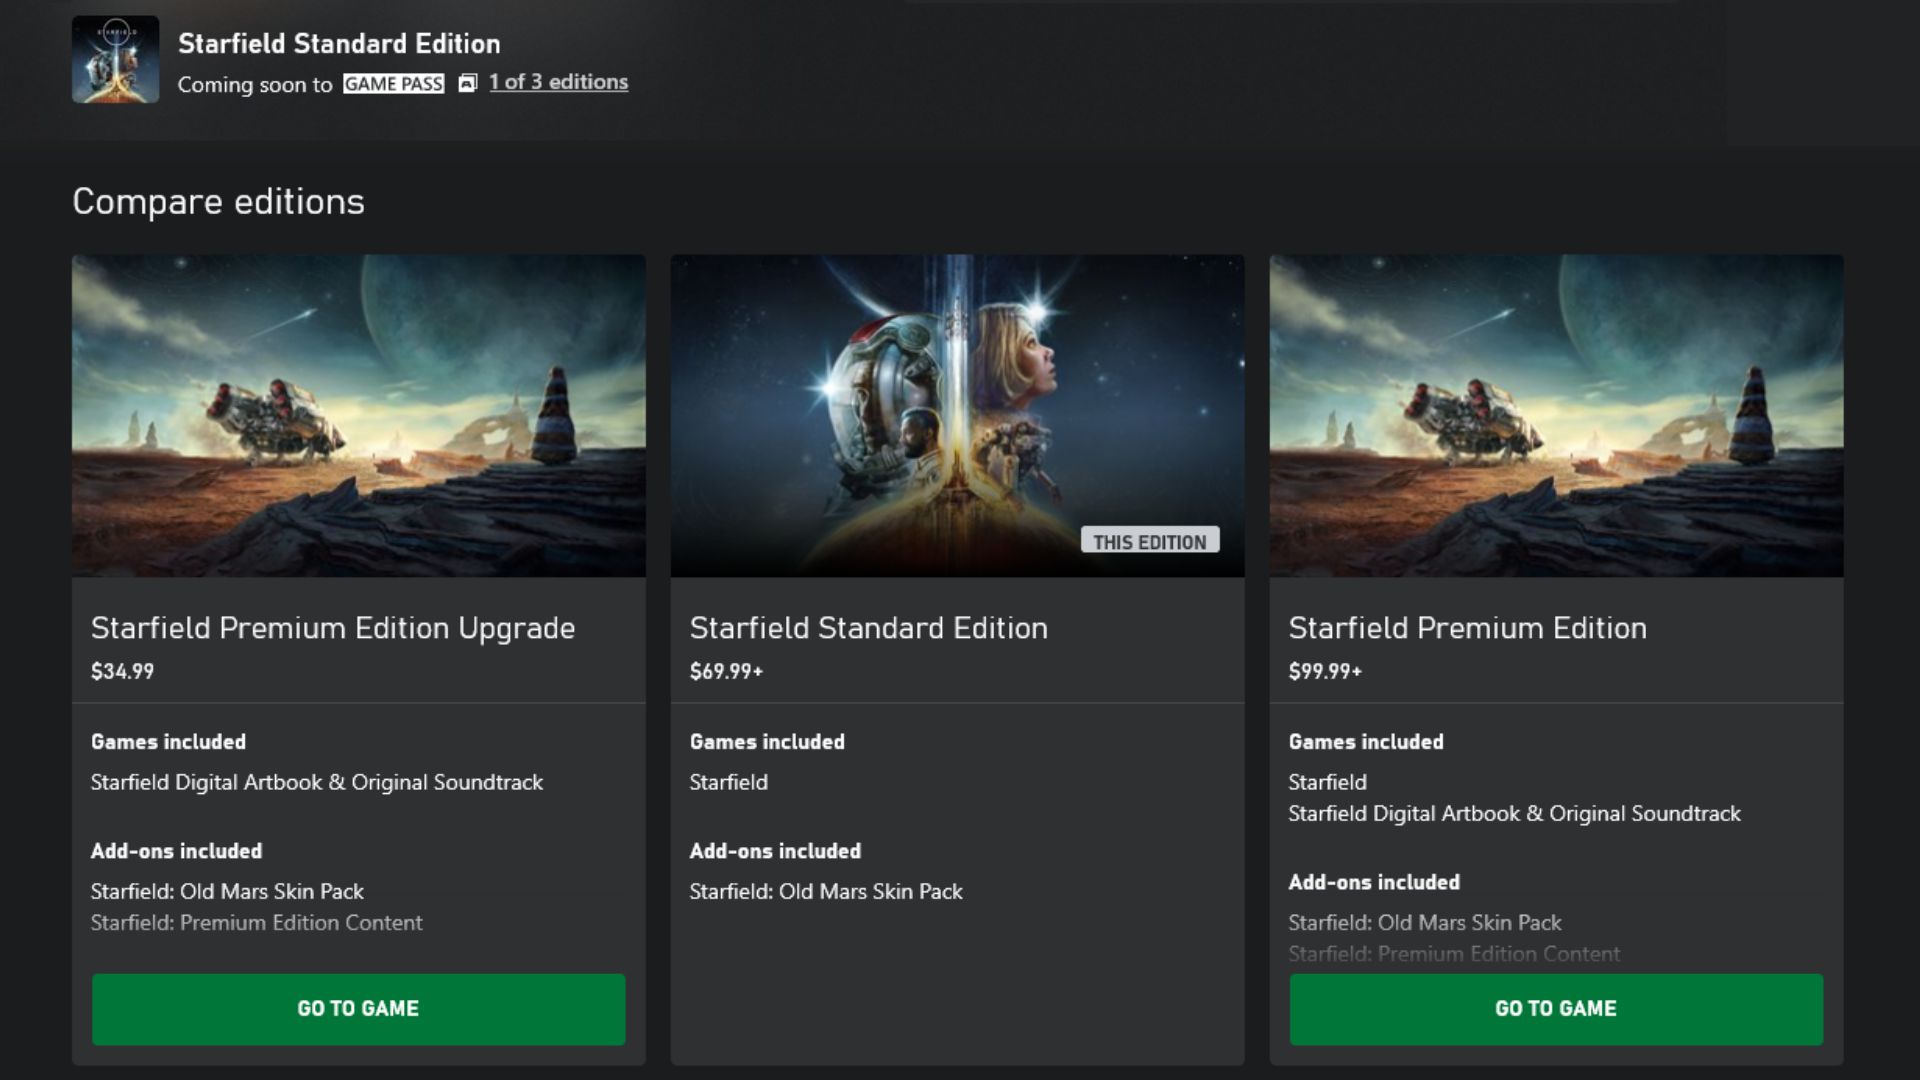1920x1080 pixels.
Task: Click 'Starfield' game entry in Premium Edition card
Action: (1327, 782)
